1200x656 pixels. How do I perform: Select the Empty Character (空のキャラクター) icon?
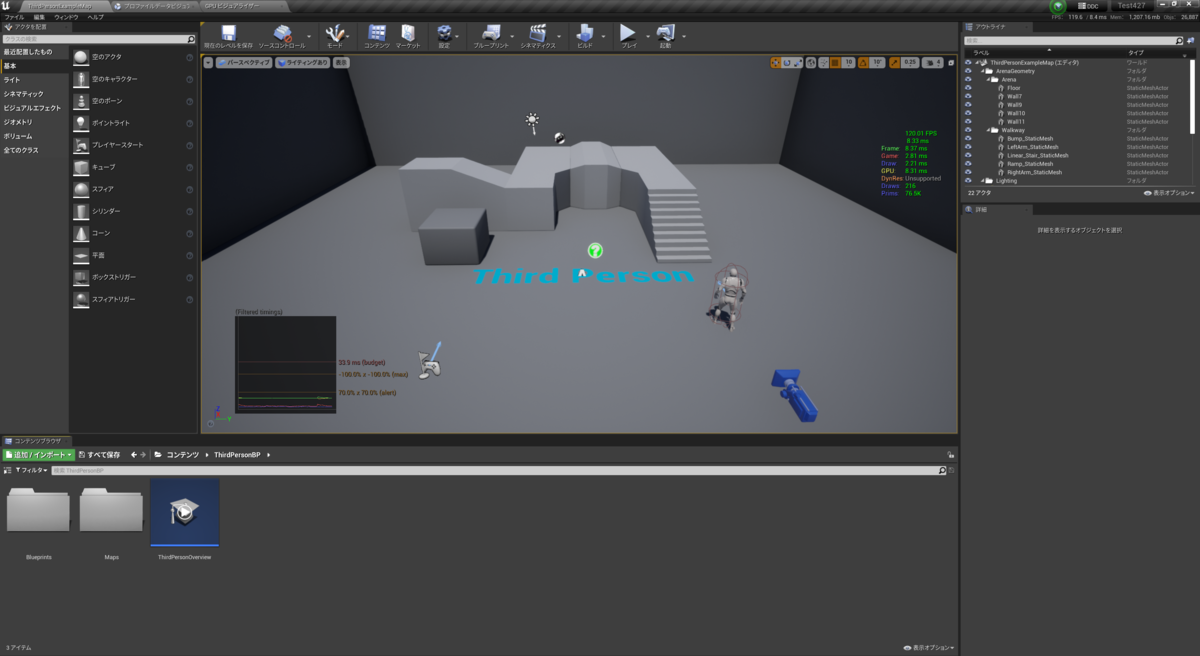coord(81,79)
